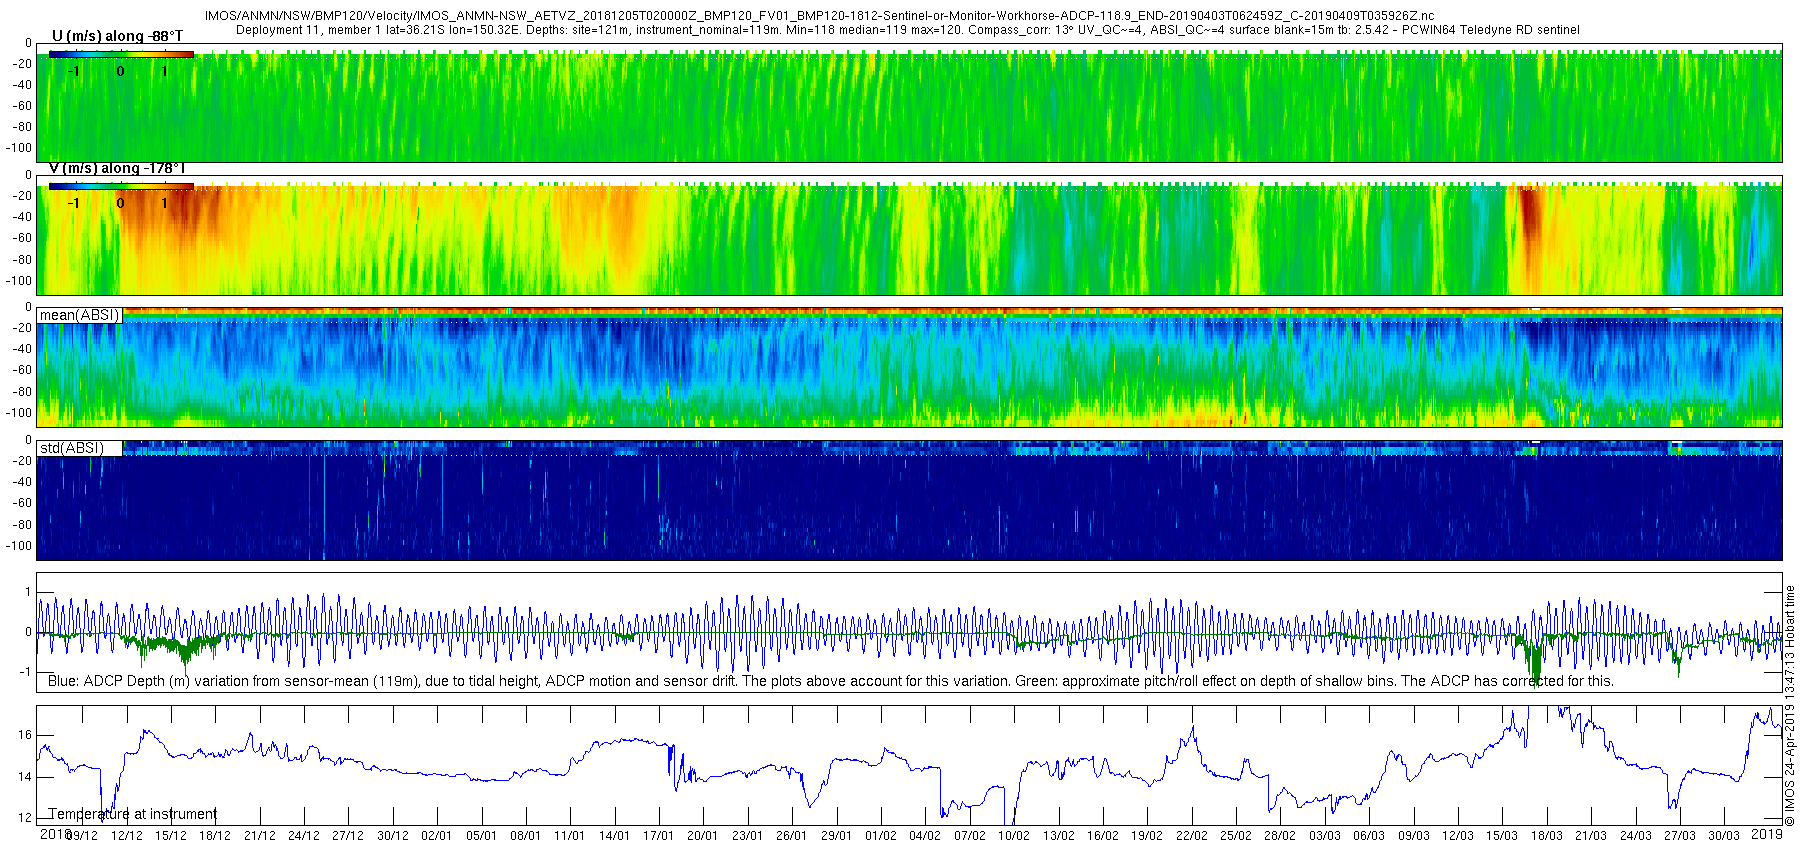Click the 01/02 date tick label
1800x850 pixels.
pos(881,836)
